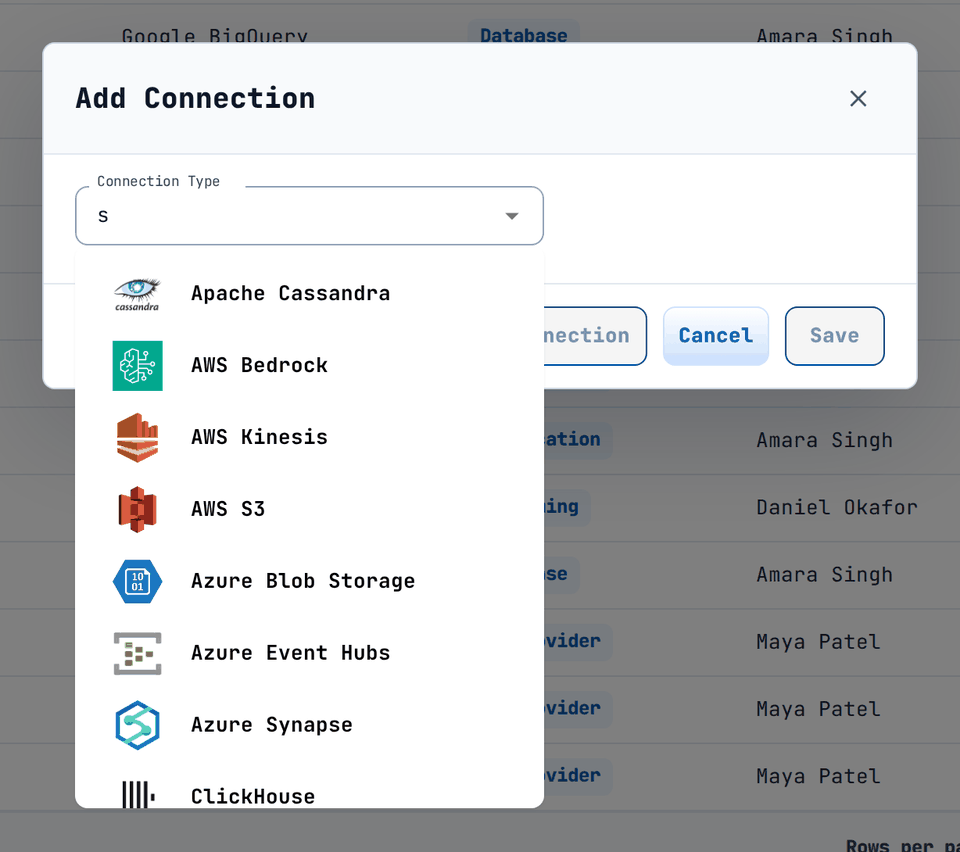Click the Azure Event Hubs icon

[x=137, y=653]
